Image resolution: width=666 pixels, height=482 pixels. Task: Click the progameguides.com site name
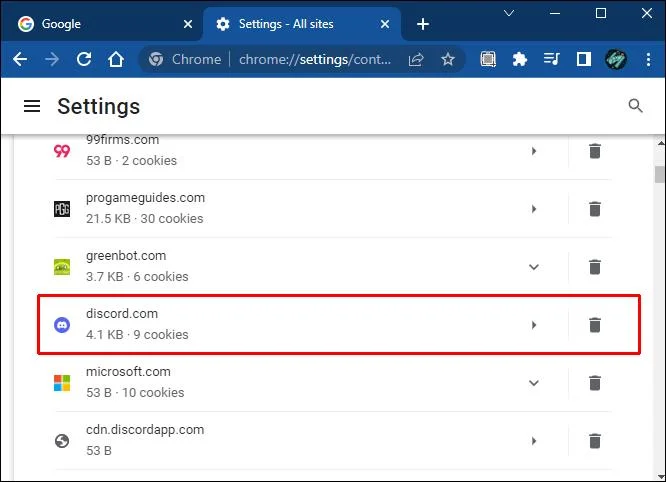click(x=145, y=198)
